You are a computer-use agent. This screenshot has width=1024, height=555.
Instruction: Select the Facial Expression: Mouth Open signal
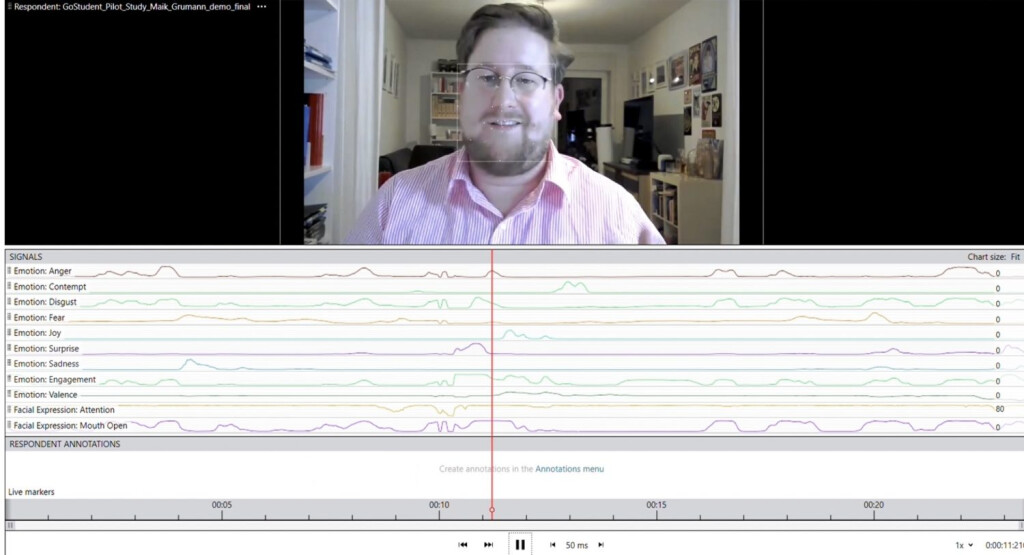(69, 426)
